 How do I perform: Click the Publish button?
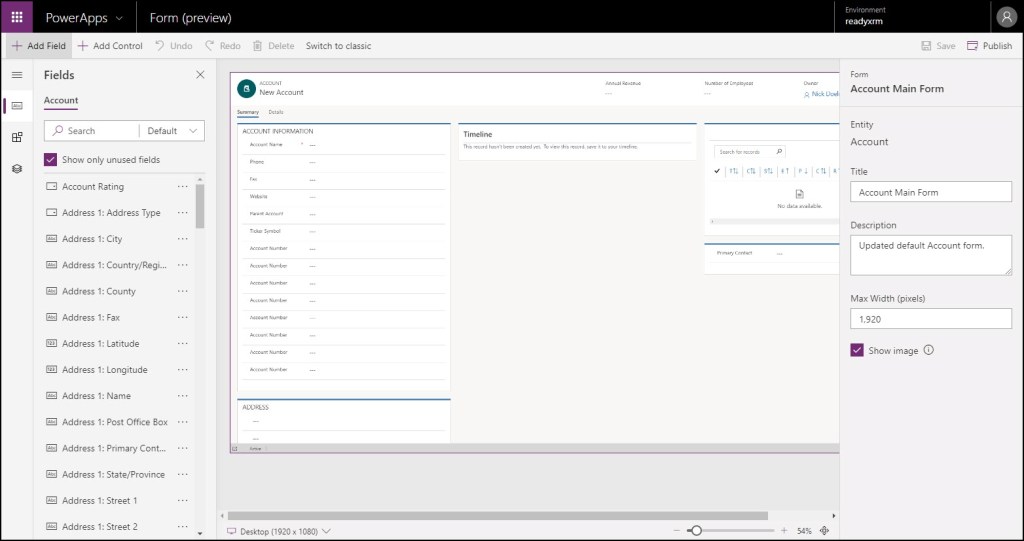[989, 46]
